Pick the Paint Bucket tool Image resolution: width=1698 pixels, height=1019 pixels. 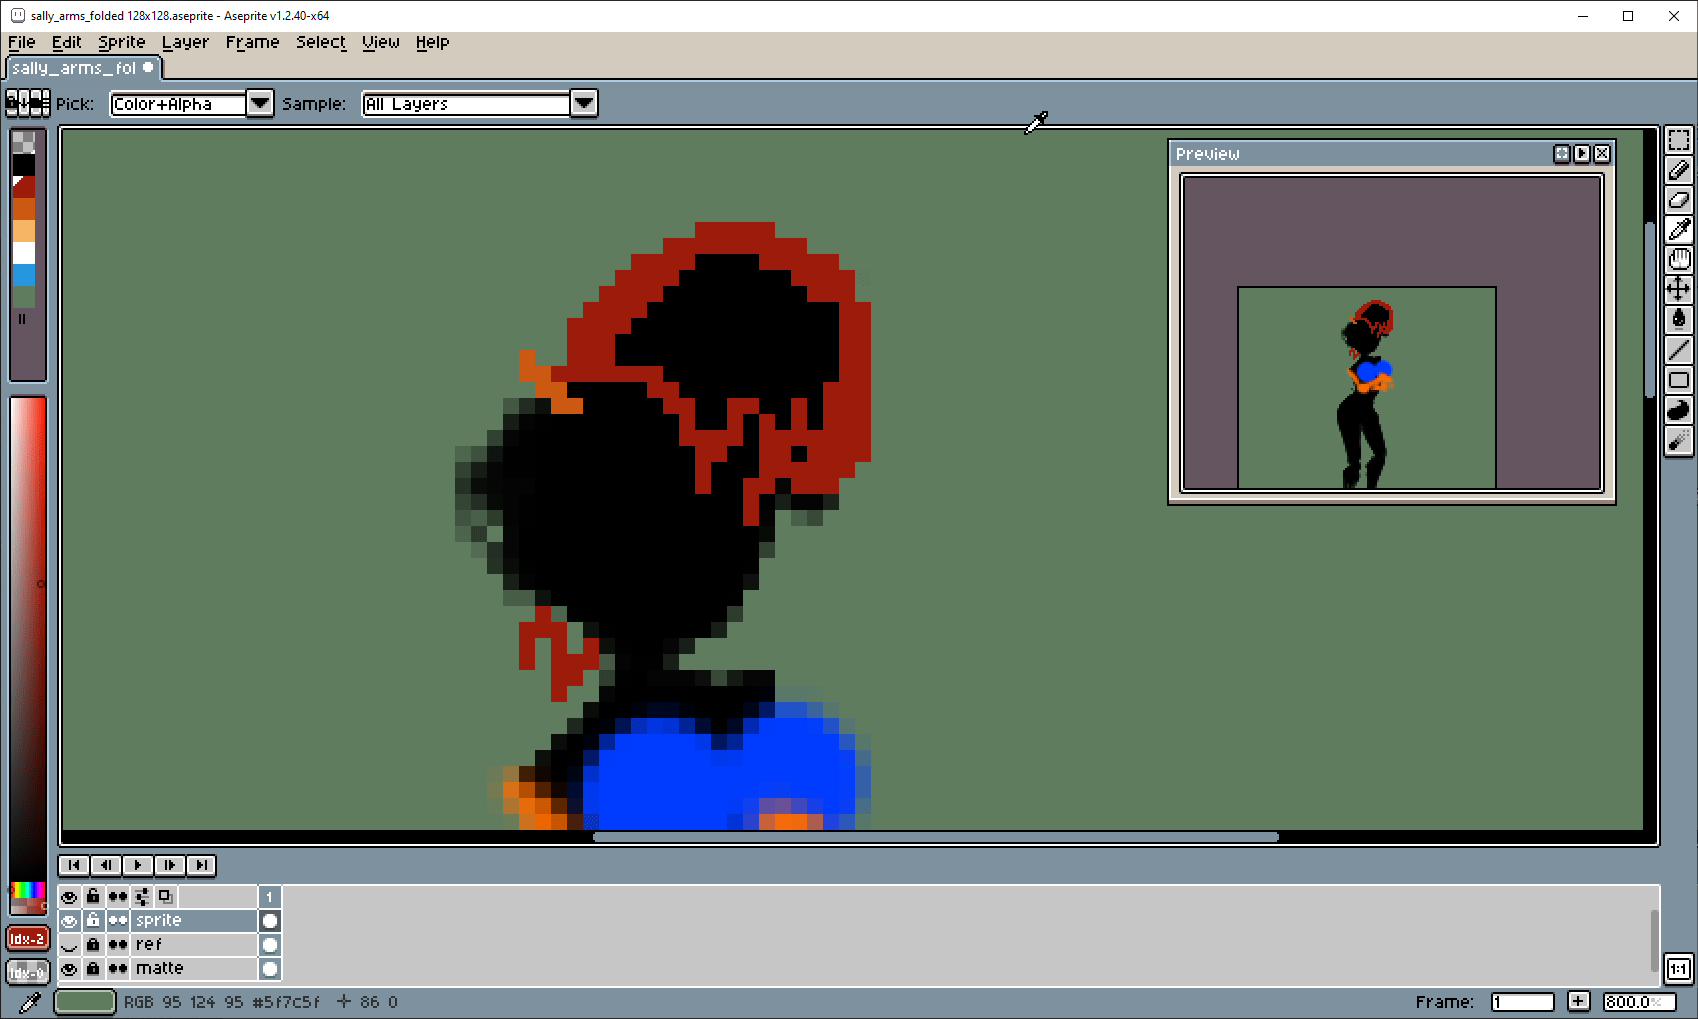pos(1680,318)
